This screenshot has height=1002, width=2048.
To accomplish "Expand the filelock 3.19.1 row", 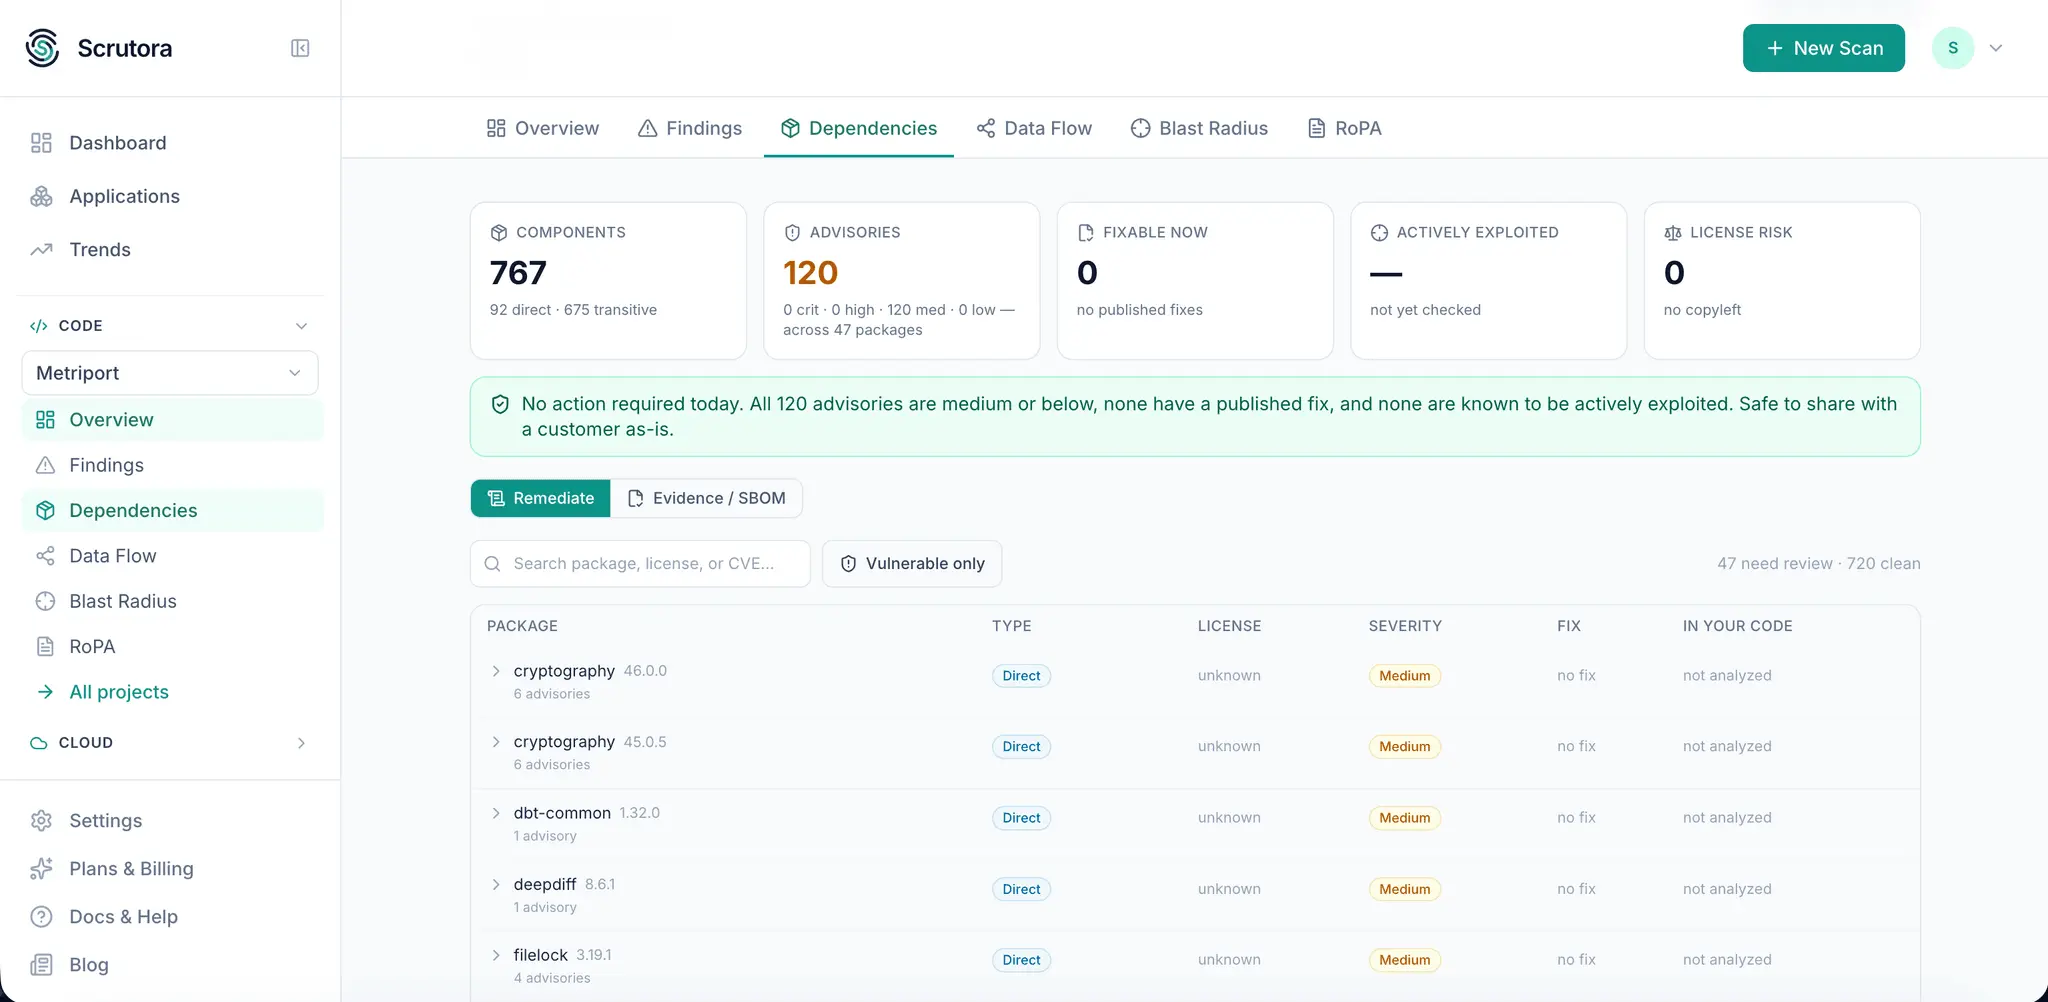I will point(496,955).
